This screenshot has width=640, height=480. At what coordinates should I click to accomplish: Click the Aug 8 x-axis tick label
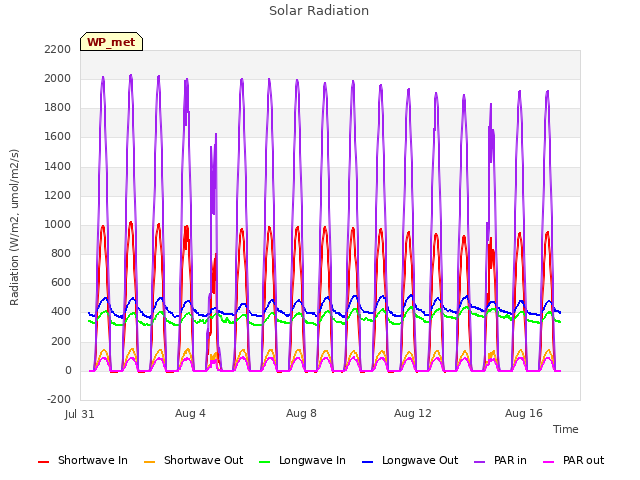point(301,413)
